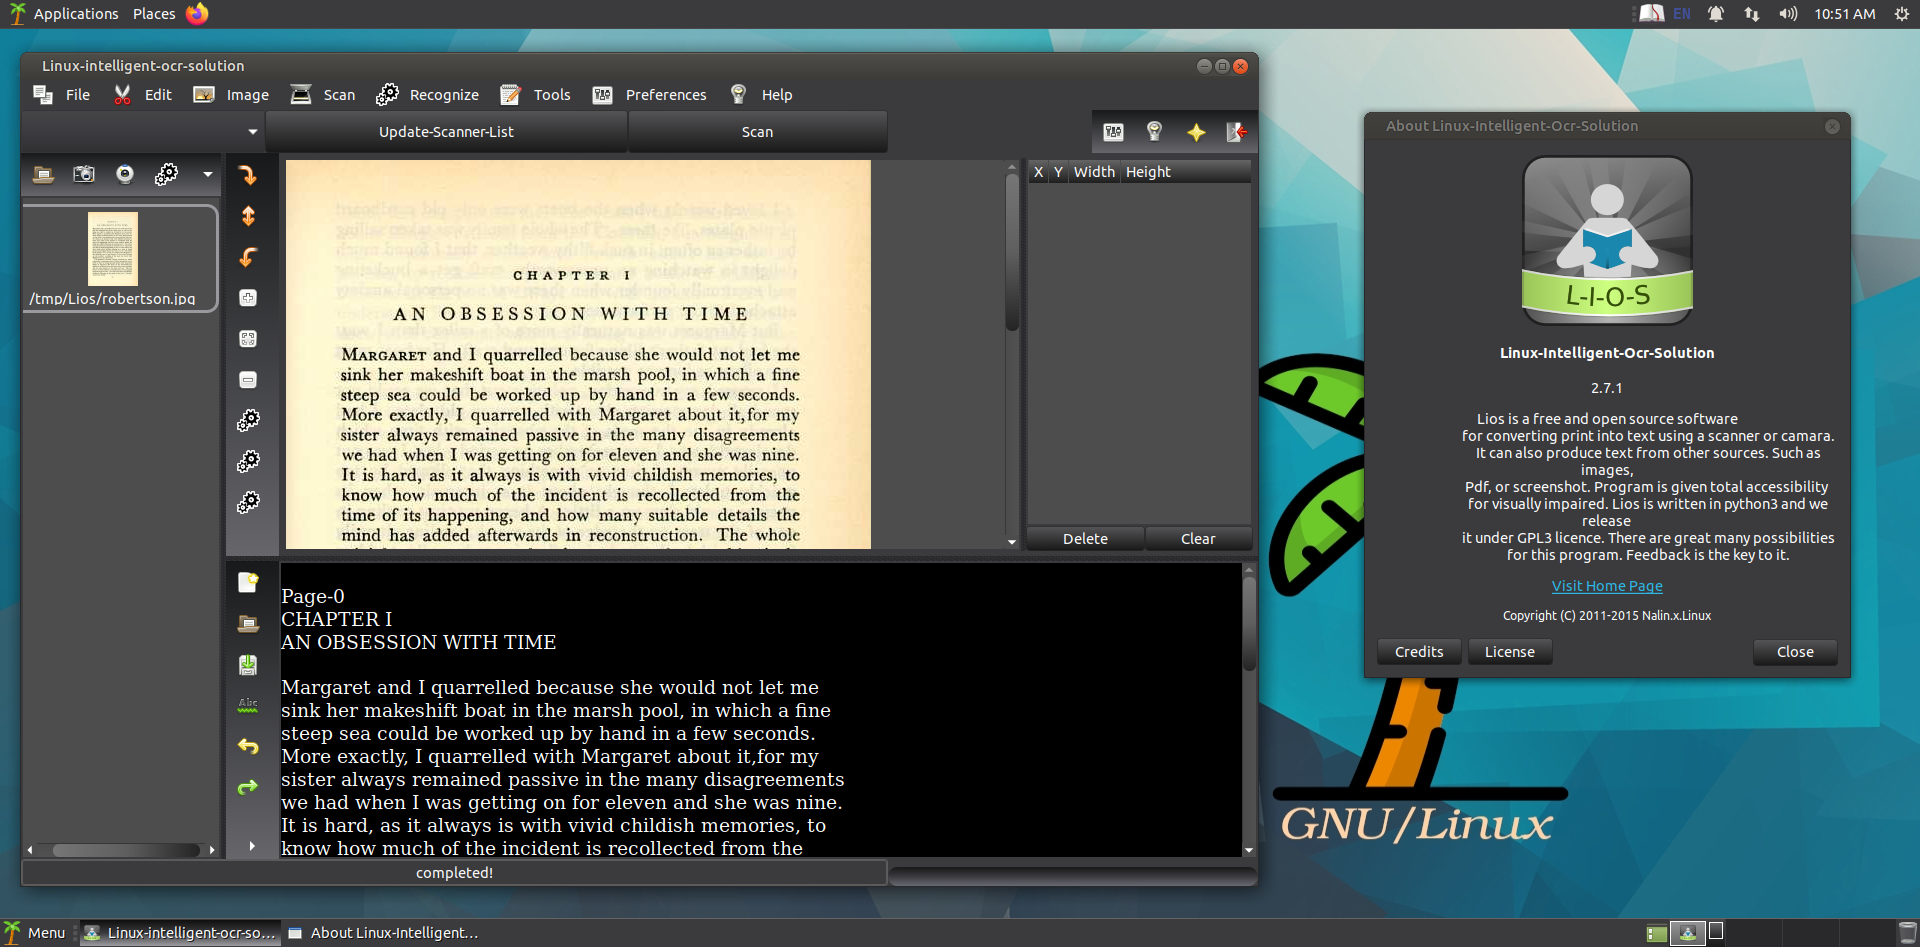Image resolution: width=1920 pixels, height=947 pixels.
Task: Rotate image right with the orange arrow
Action: [248, 175]
